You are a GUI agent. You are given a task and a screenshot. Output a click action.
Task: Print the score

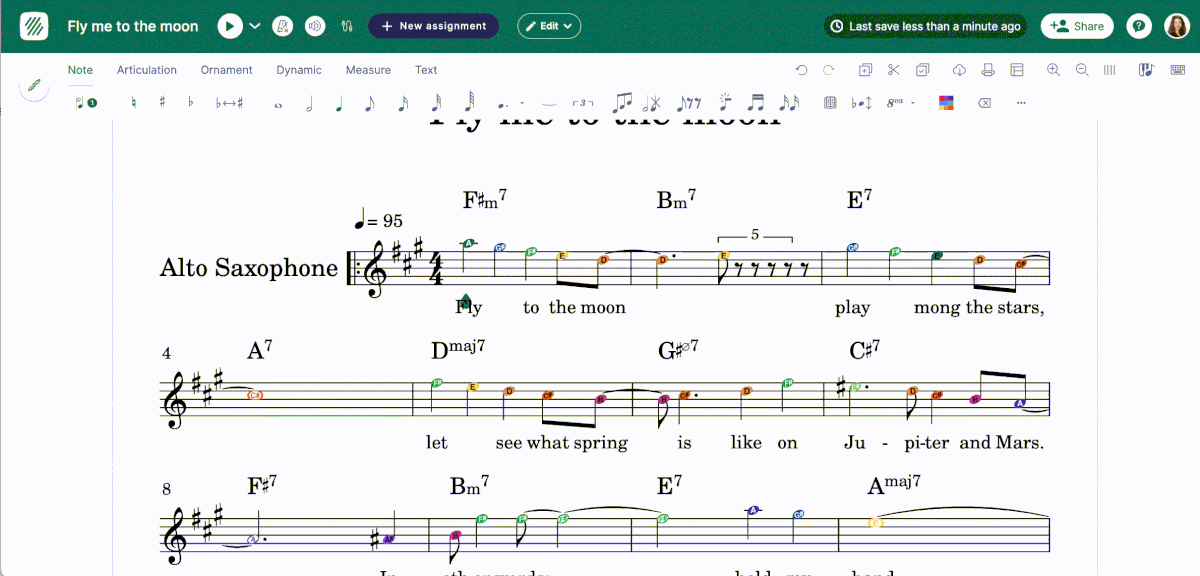pos(988,70)
